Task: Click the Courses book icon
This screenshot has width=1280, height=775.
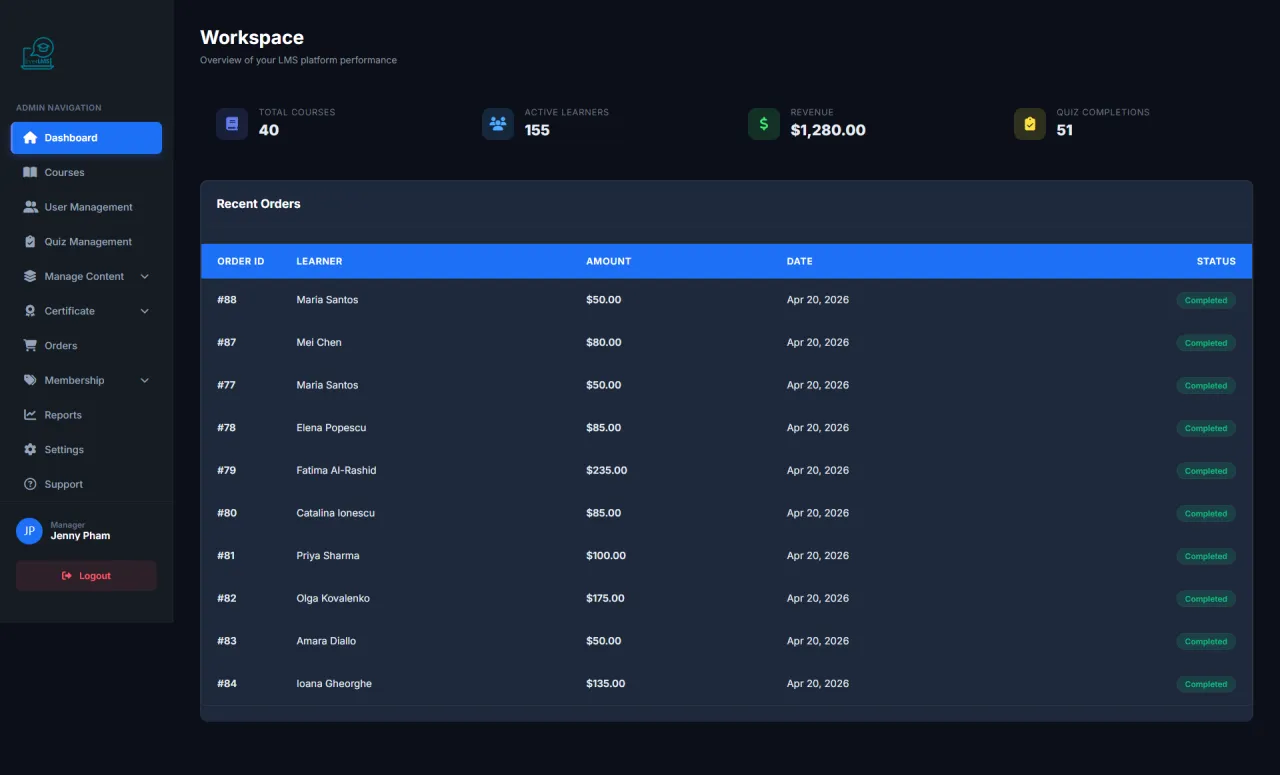Action: tap(30, 172)
